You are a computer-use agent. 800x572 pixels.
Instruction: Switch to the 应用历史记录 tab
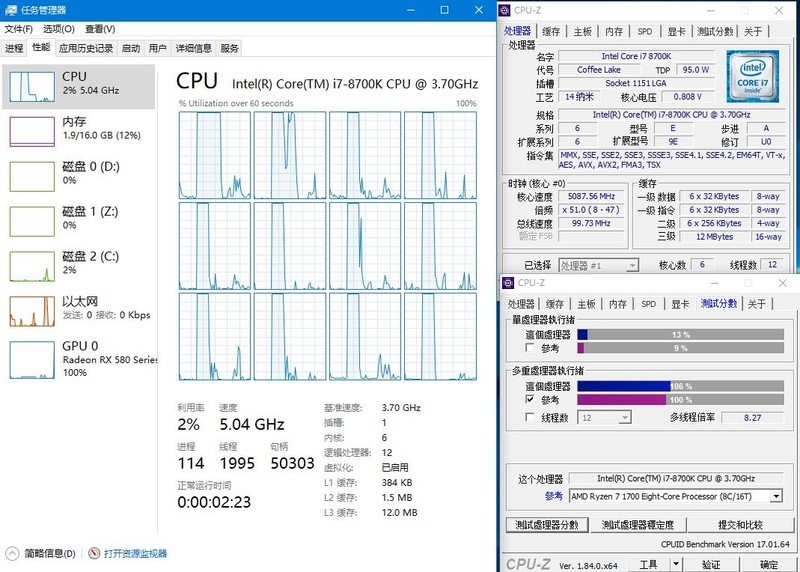pyautogui.click(x=86, y=48)
